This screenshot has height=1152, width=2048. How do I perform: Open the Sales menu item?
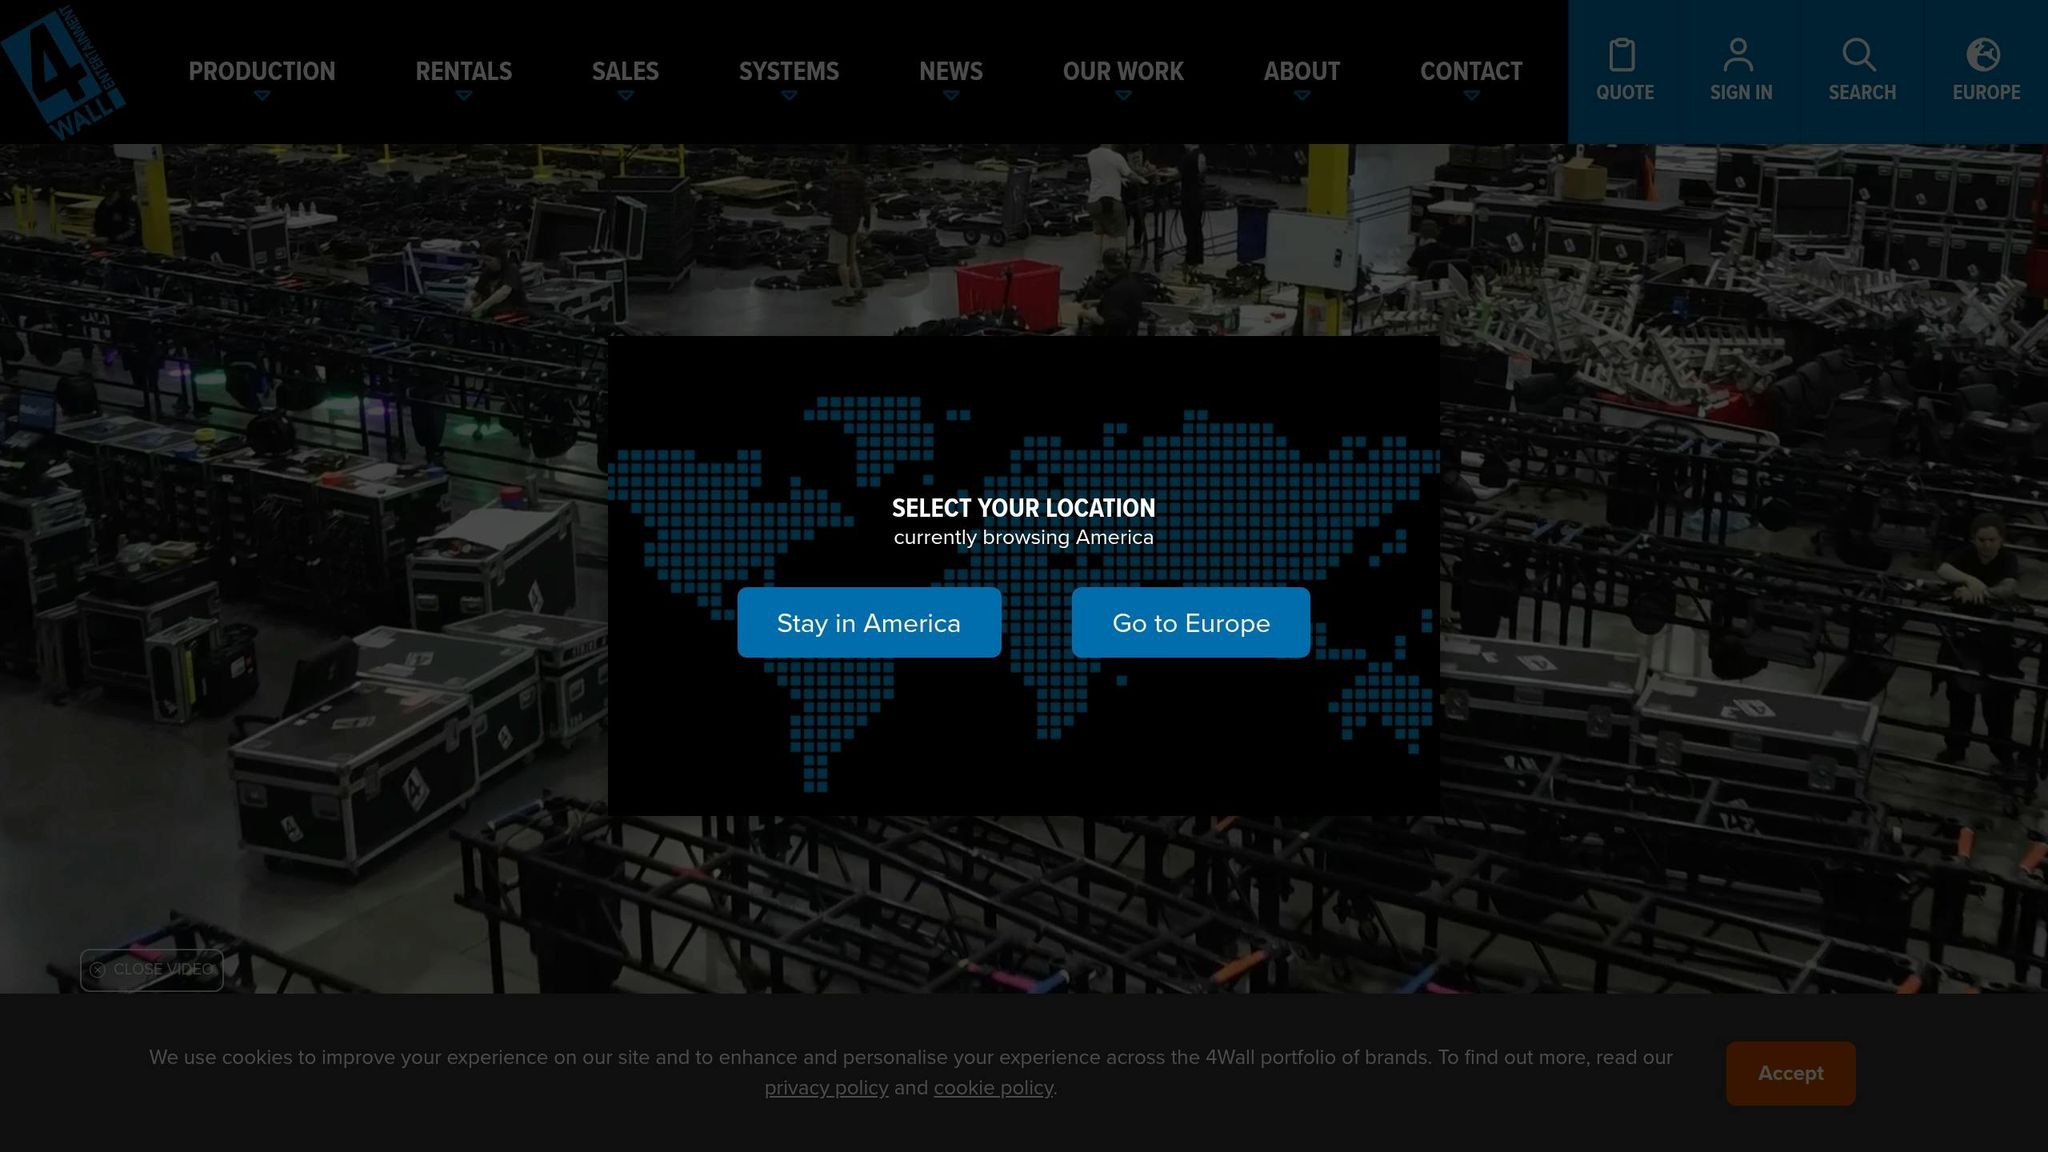[625, 71]
